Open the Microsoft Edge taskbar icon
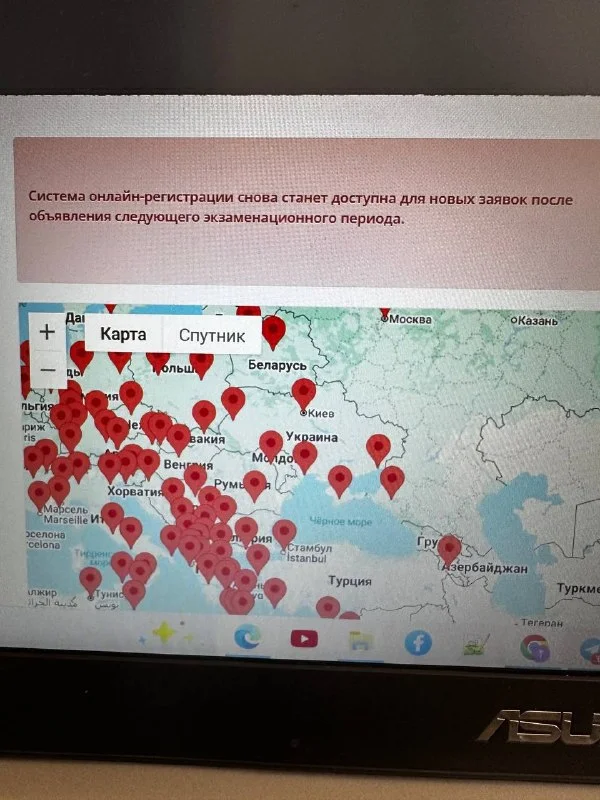This screenshot has width=600, height=800. (247, 636)
